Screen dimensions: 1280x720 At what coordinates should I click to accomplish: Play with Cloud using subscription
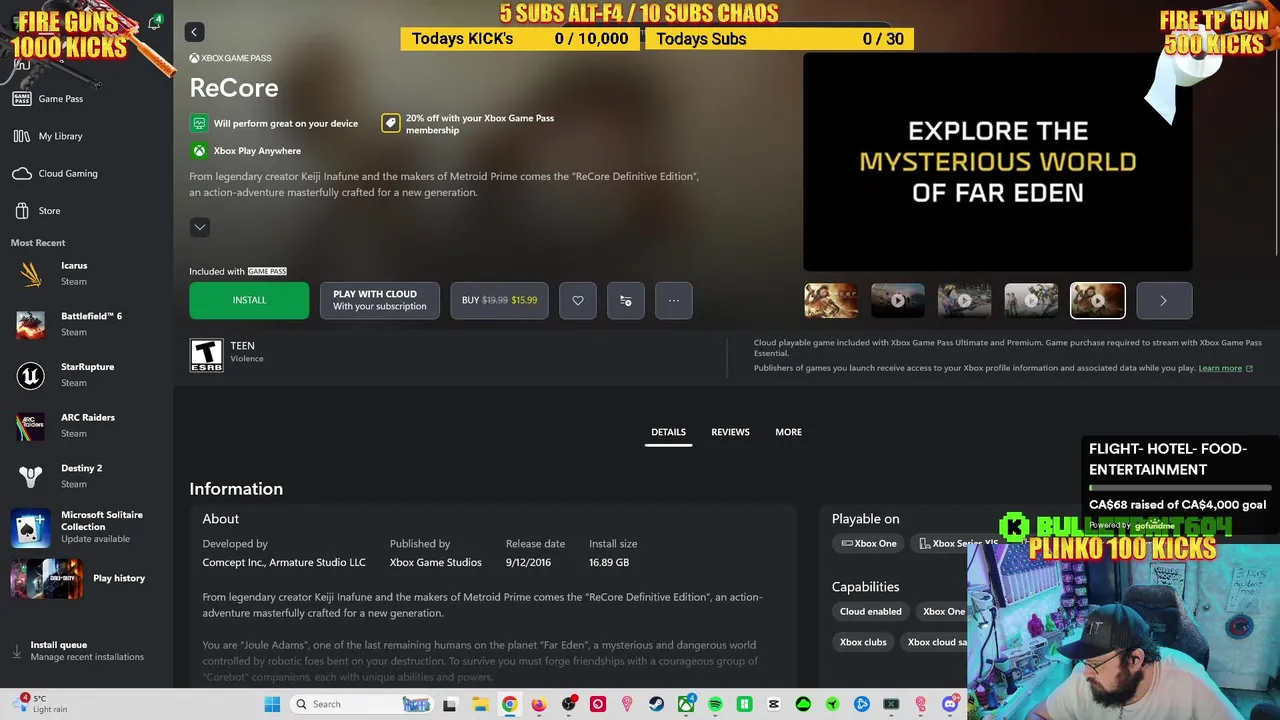coord(380,300)
